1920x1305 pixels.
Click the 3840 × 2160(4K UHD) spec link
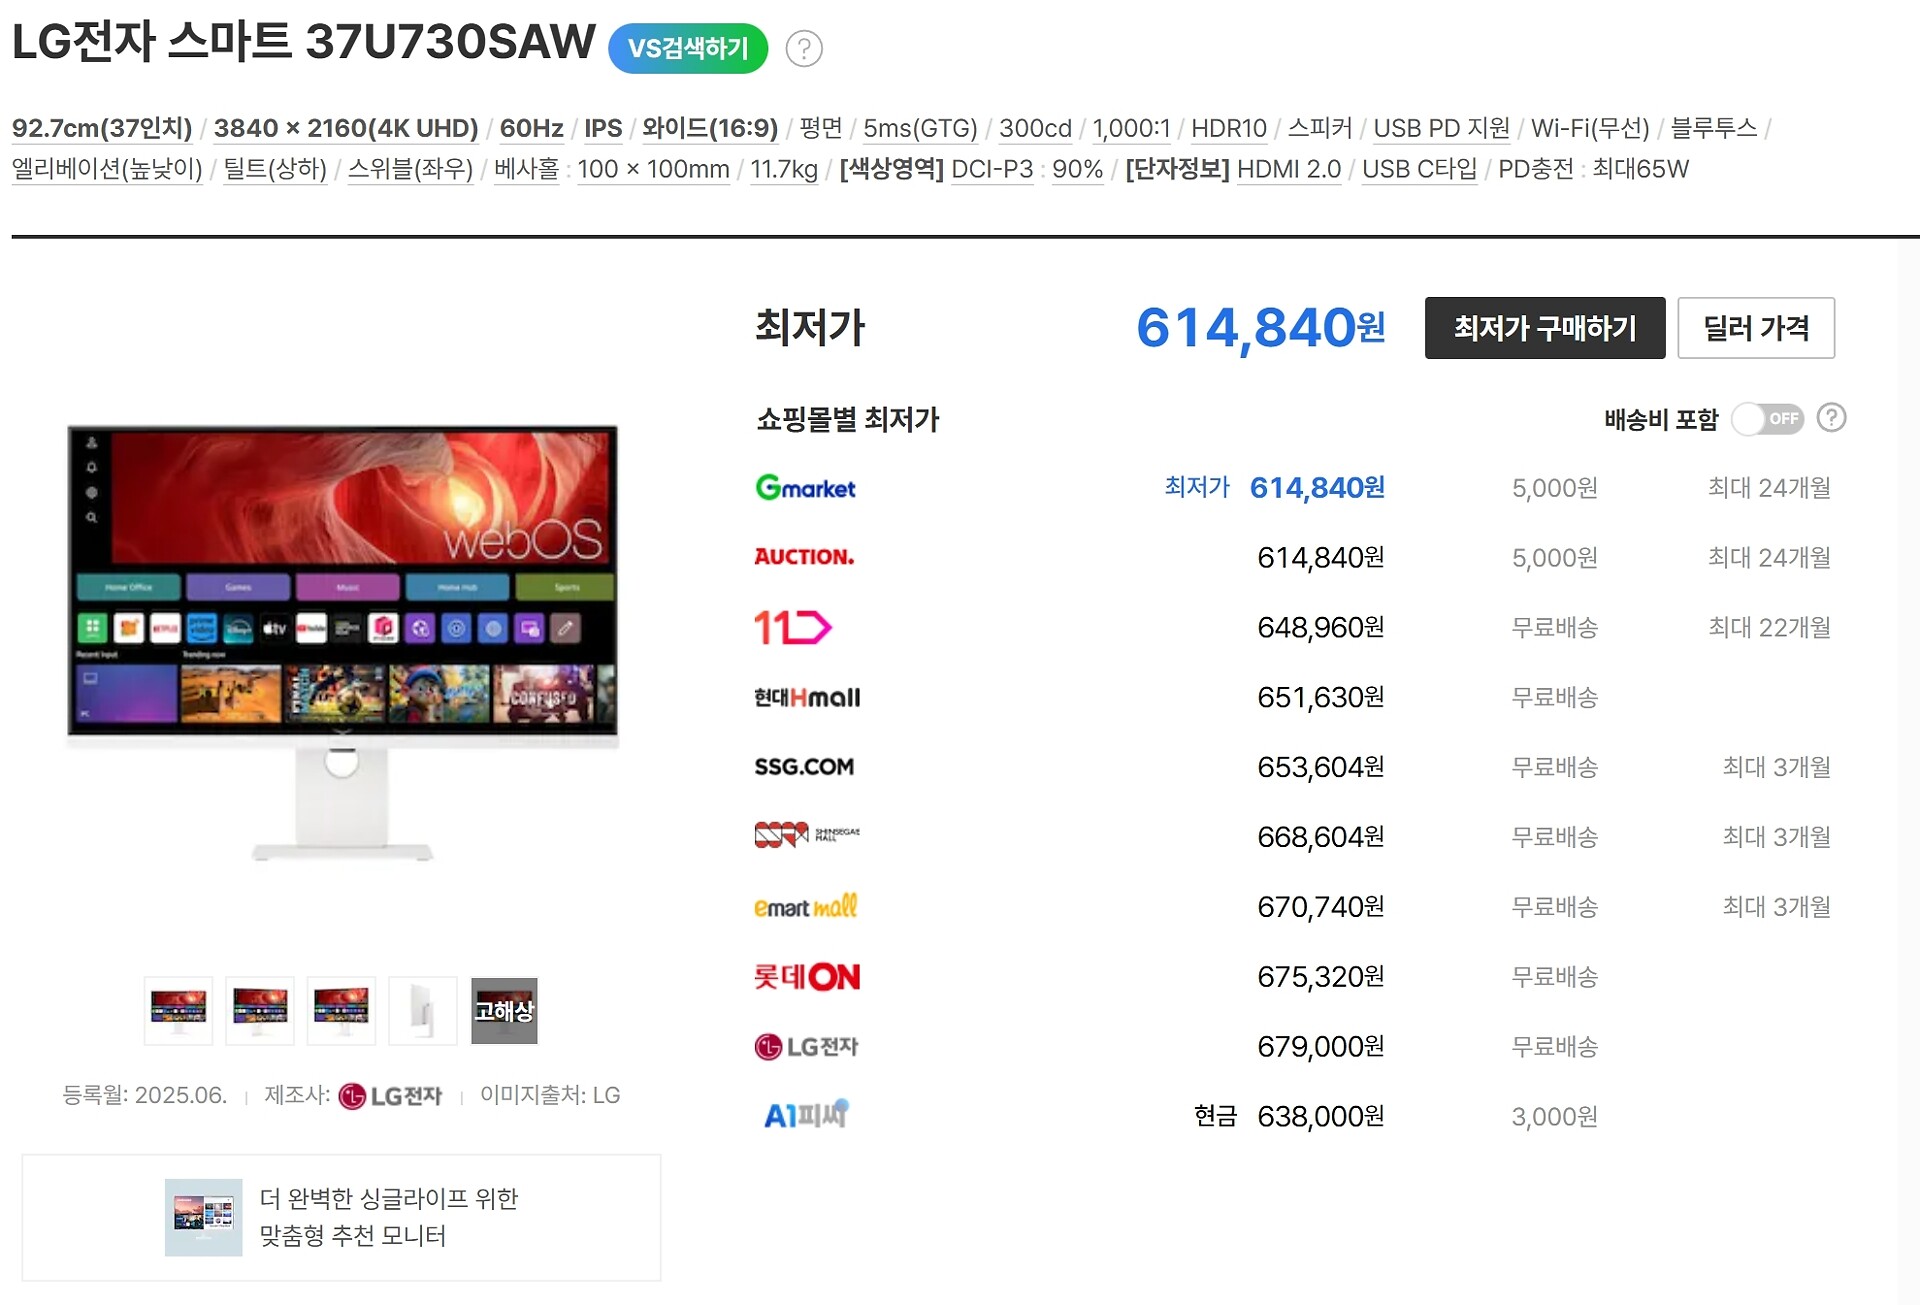(x=346, y=128)
